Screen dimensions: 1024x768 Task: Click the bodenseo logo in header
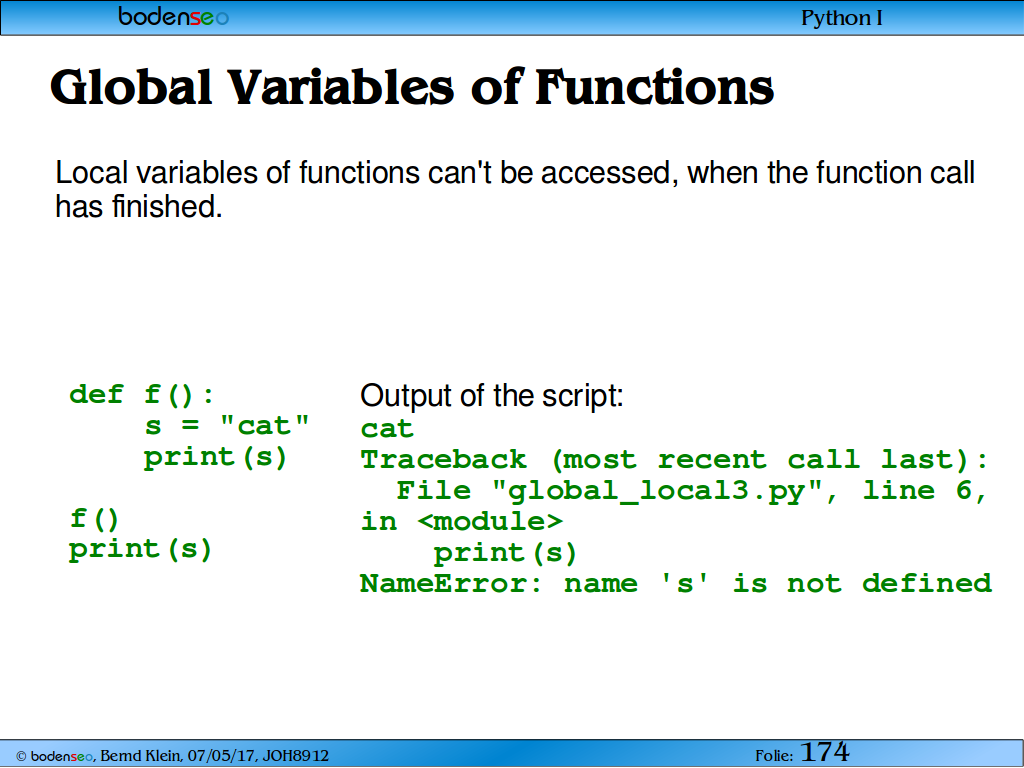click(x=174, y=16)
